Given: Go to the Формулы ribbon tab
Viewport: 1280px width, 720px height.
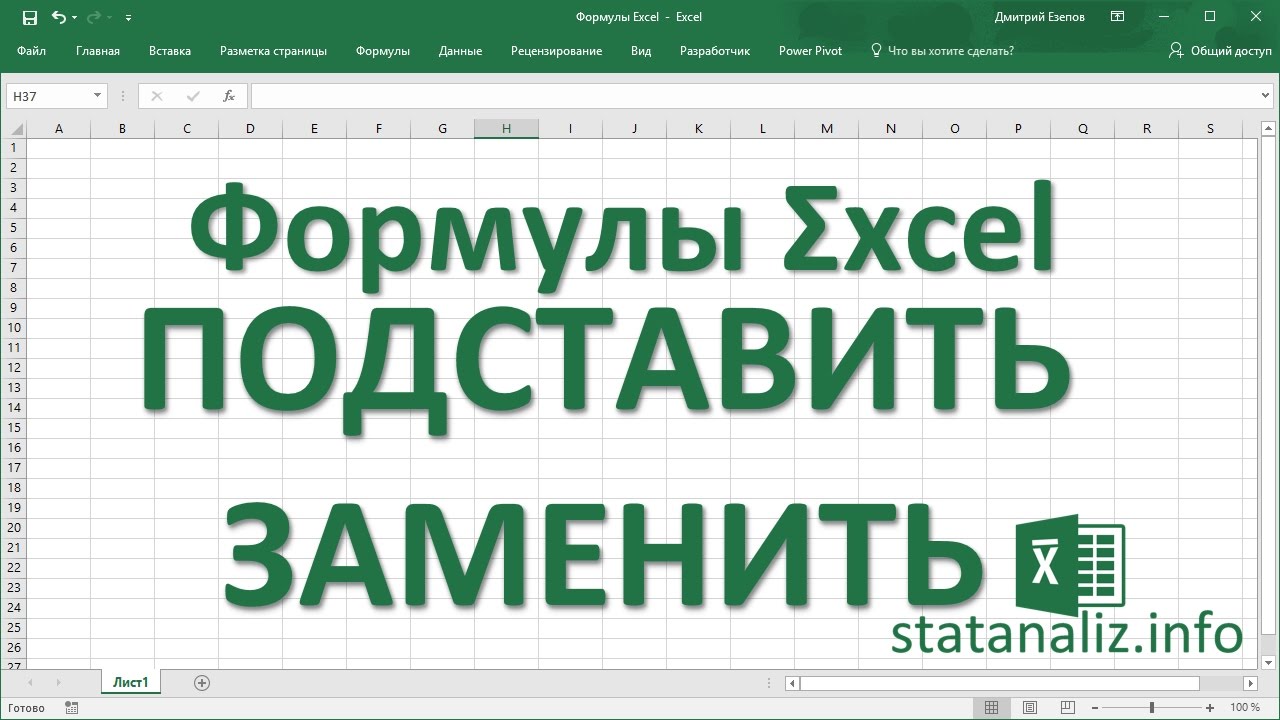Looking at the screenshot, I should [383, 51].
